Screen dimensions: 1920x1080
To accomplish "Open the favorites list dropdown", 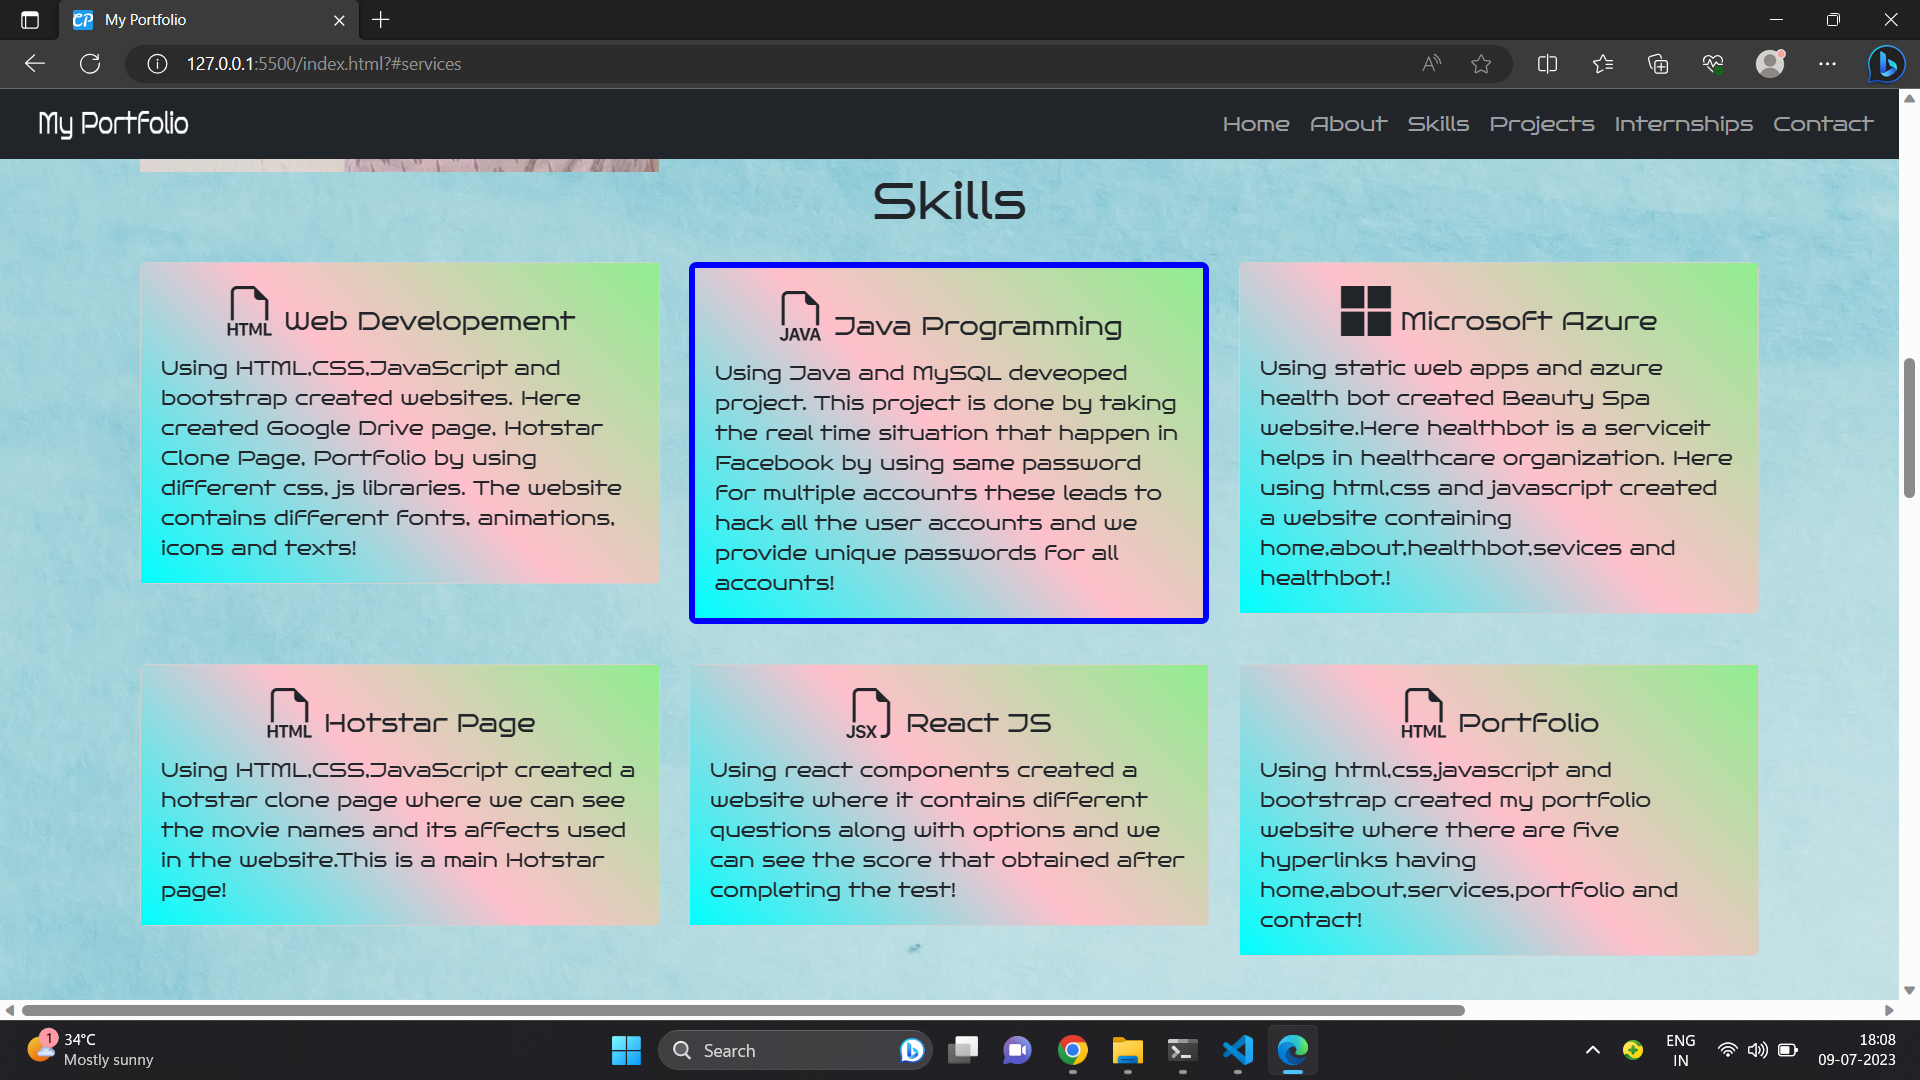I will (x=1602, y=63).
